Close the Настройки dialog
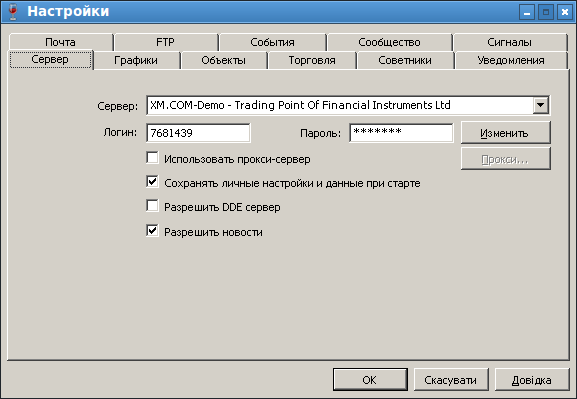Viewport: 577px width, 399px height. tap(564, 12)
